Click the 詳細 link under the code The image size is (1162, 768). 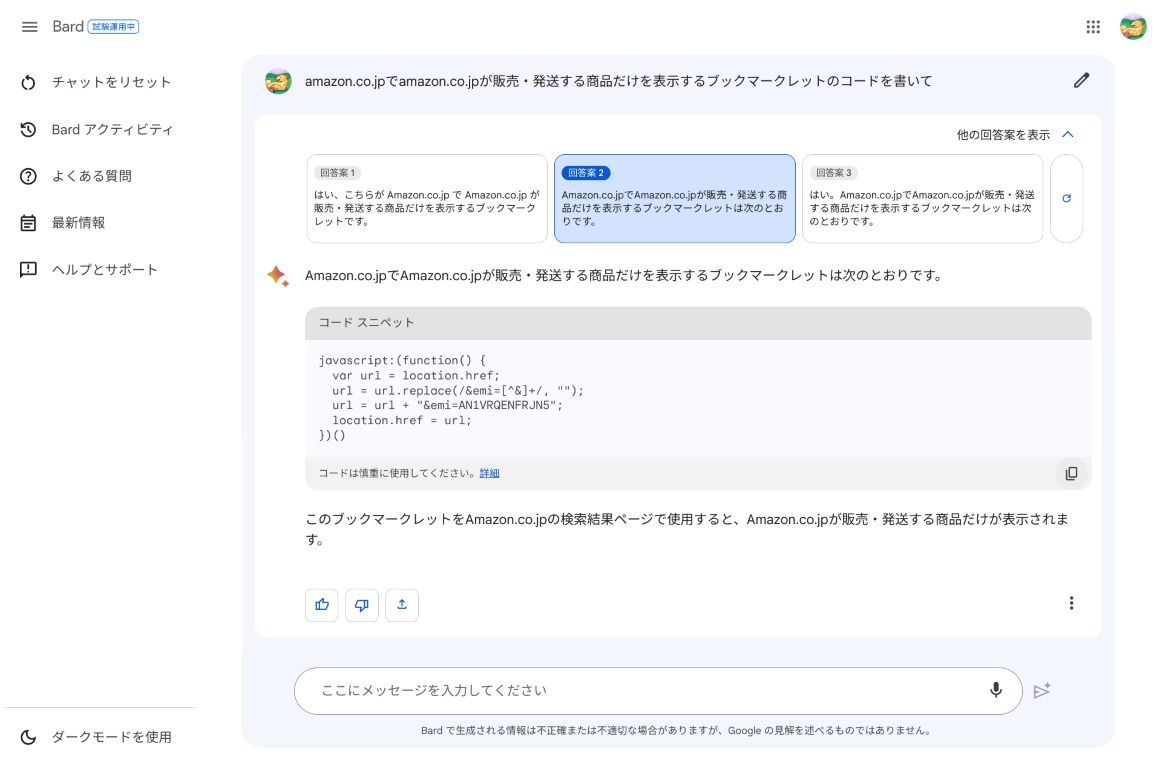coord(489,474)
